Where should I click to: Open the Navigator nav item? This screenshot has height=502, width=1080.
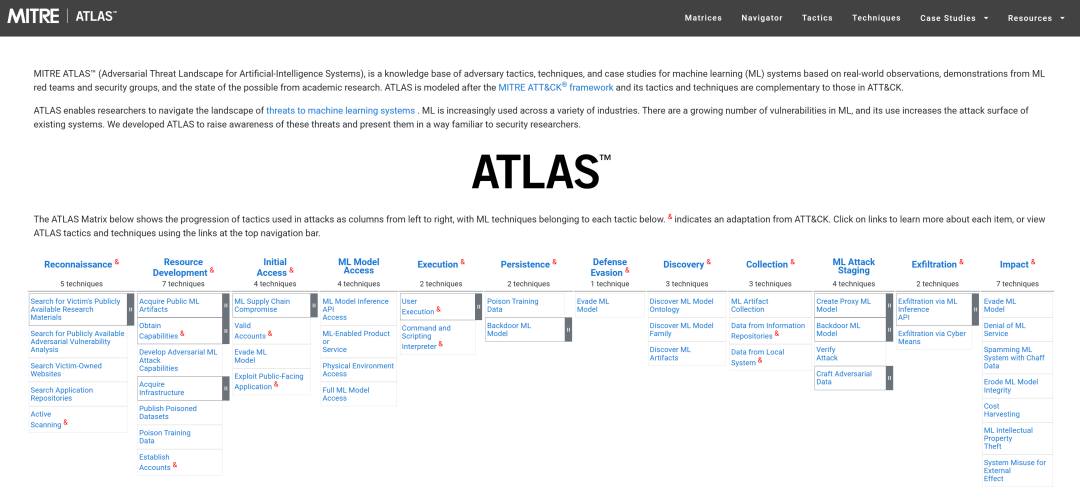coord(762,18)
